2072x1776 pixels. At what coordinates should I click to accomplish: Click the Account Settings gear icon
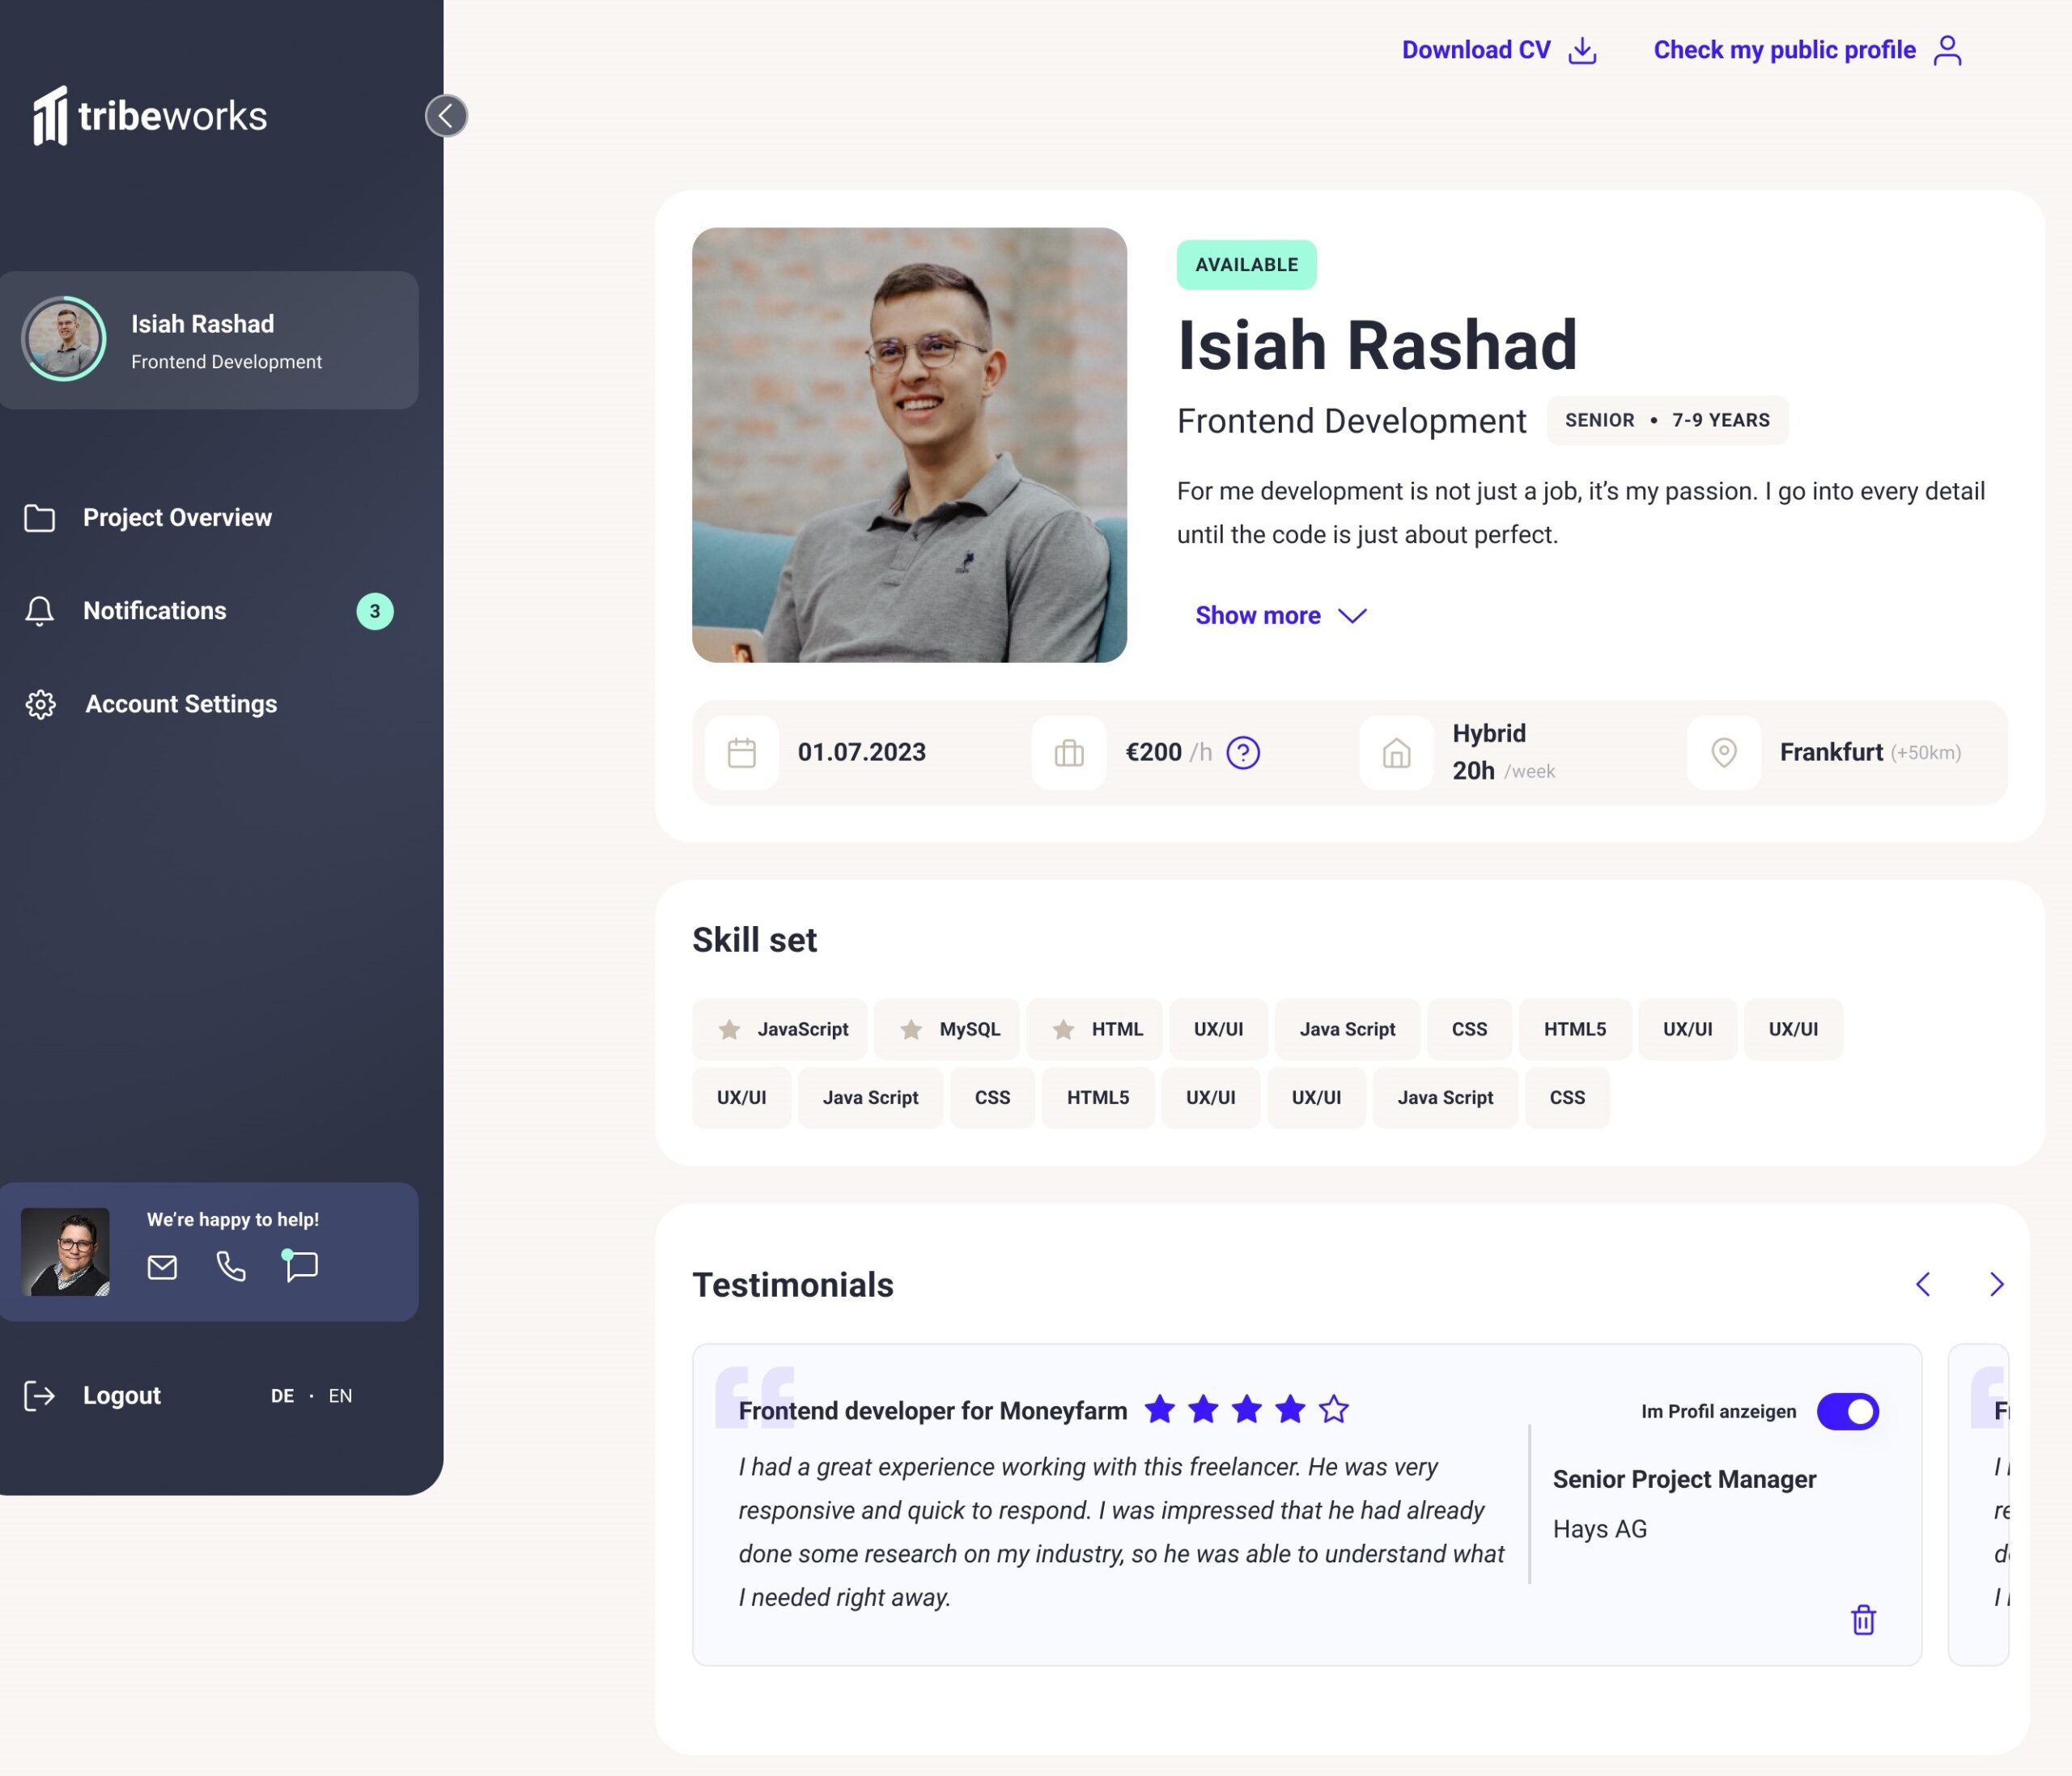pyautogui.click(x=41, y=704)
